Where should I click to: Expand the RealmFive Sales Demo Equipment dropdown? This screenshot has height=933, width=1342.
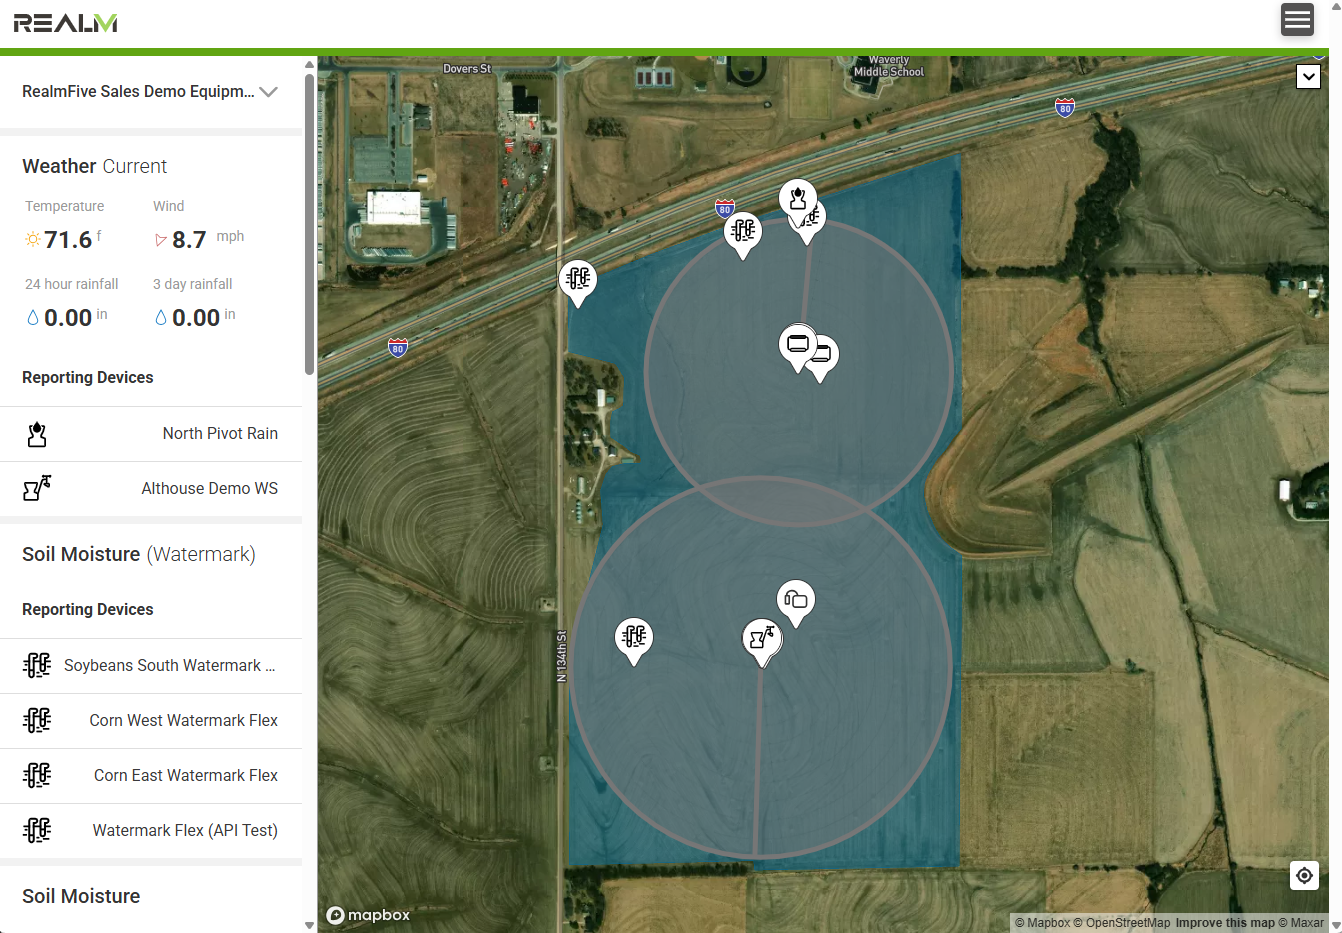(268, 91)
